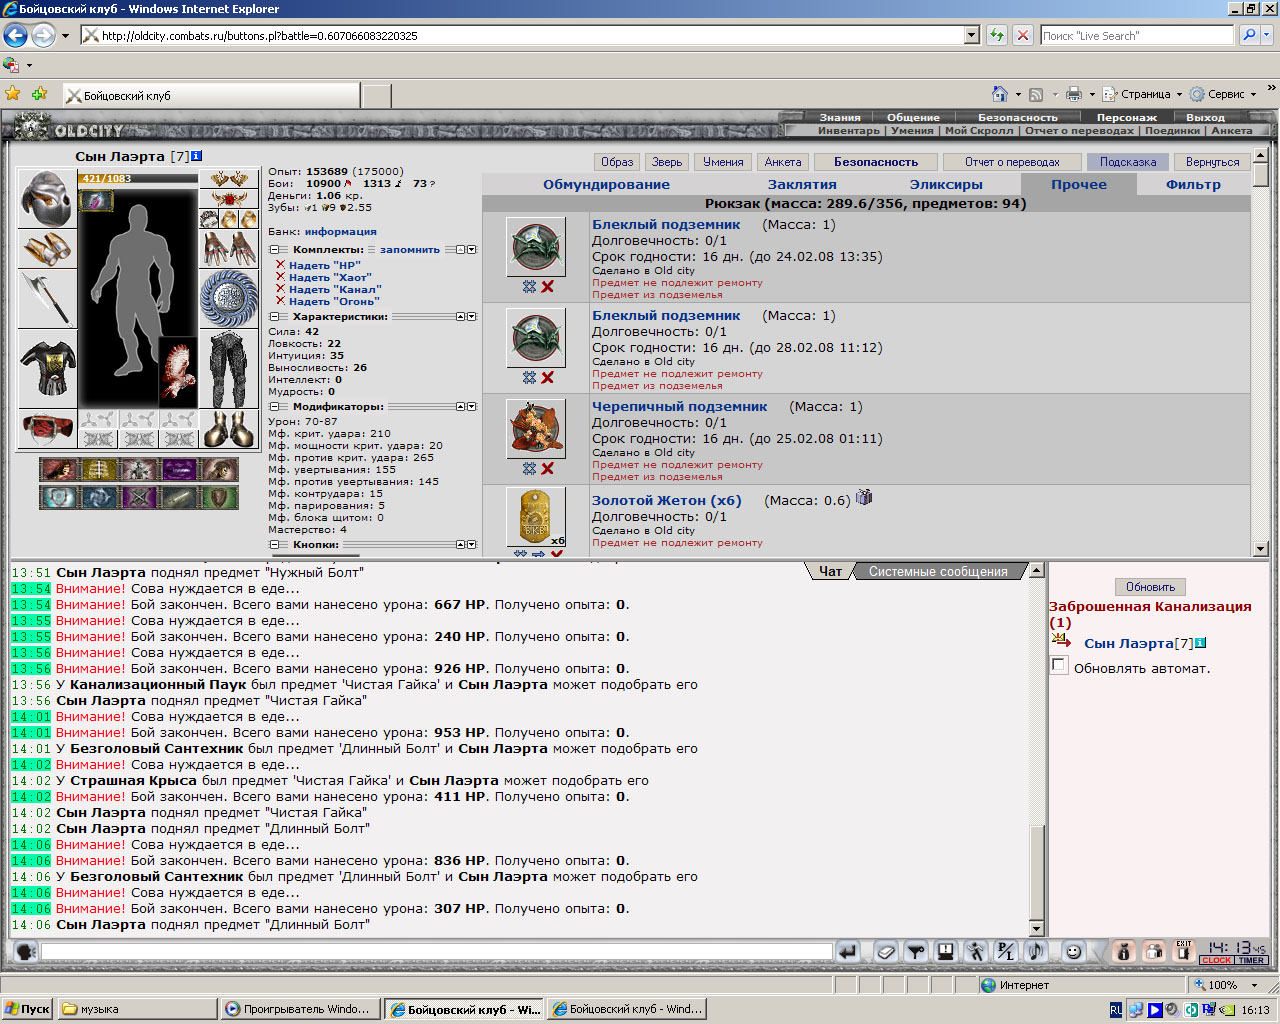Collapse the Модификаторы section
The image size is (1280, 1024).
click(274, 407)
